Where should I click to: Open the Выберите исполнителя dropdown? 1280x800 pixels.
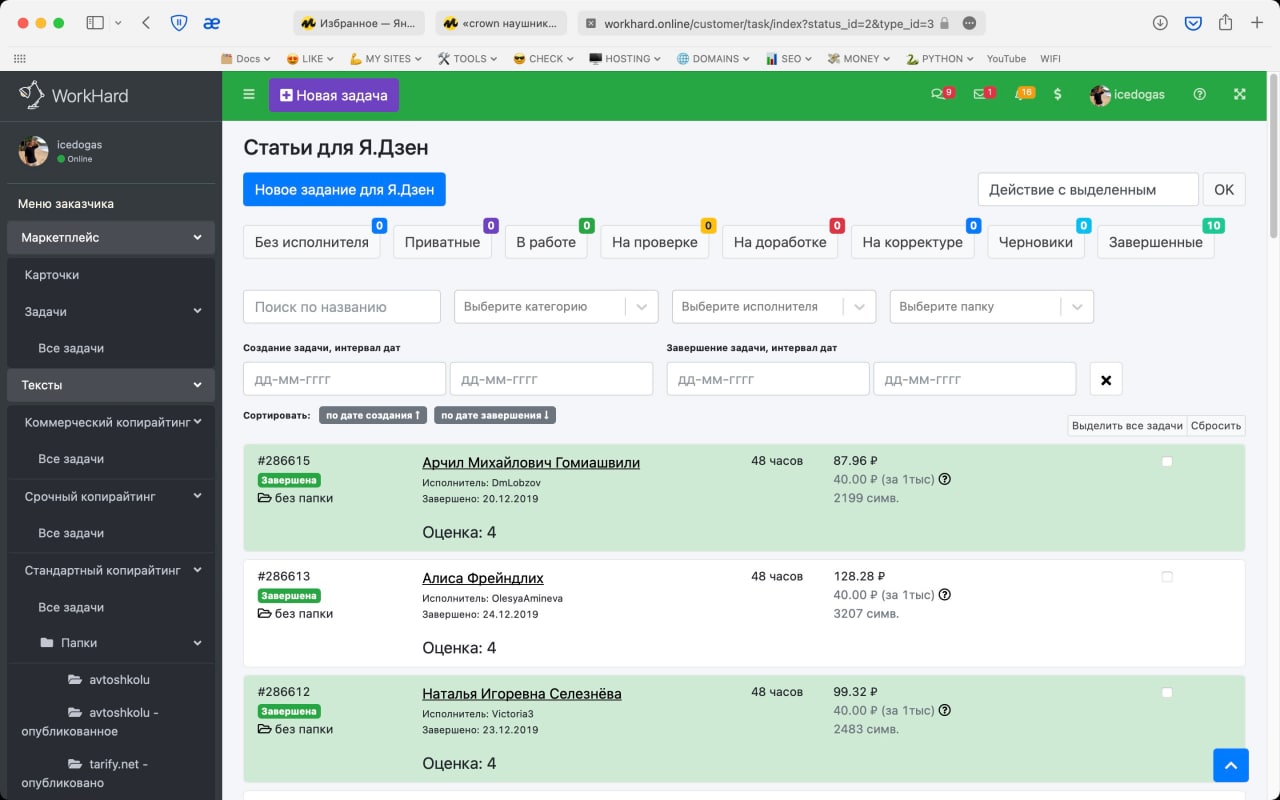[x=774, y=307]
